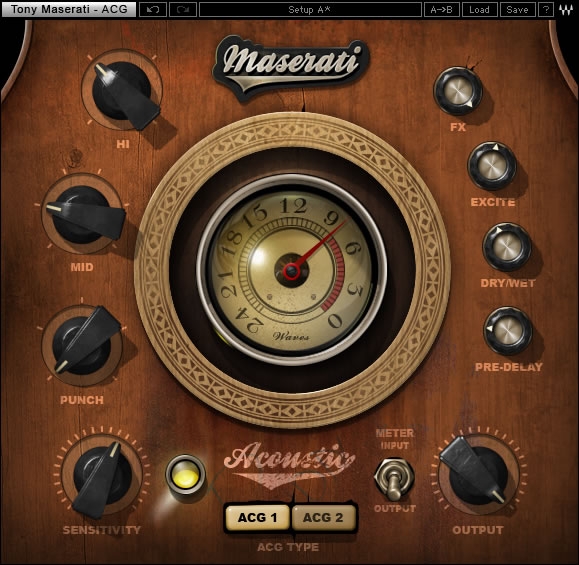Click the OUTPUT label under the toggle switch

tap(395, 508)
